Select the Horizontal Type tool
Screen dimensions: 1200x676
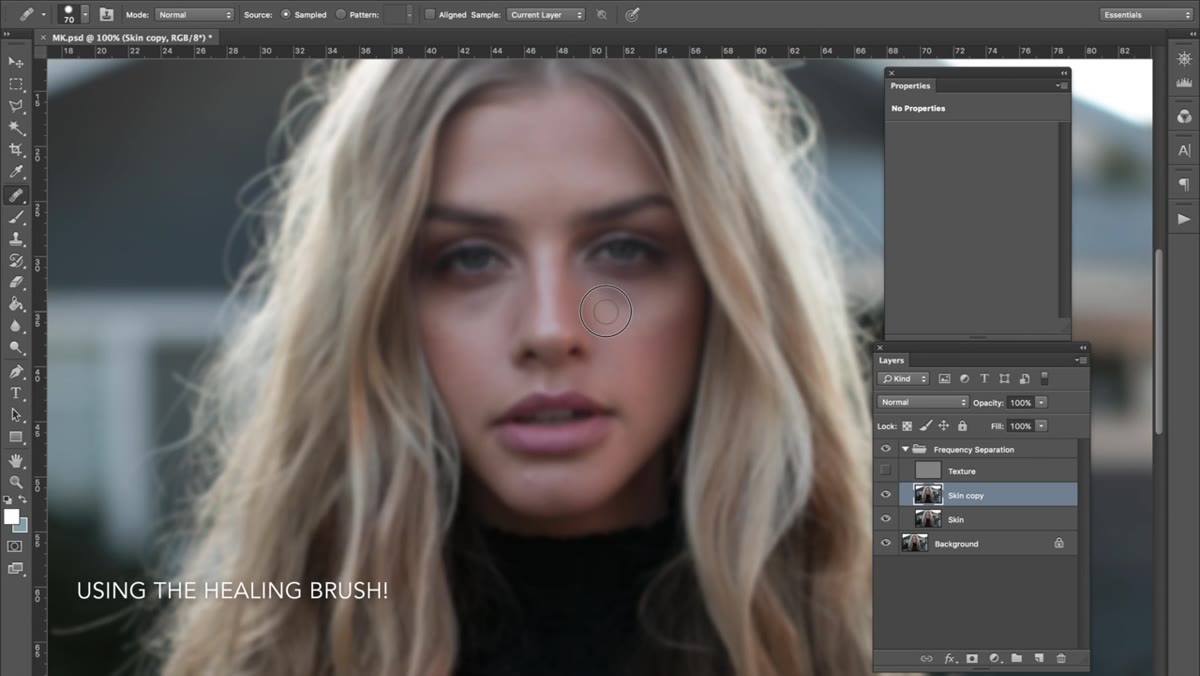pos(16,393)
